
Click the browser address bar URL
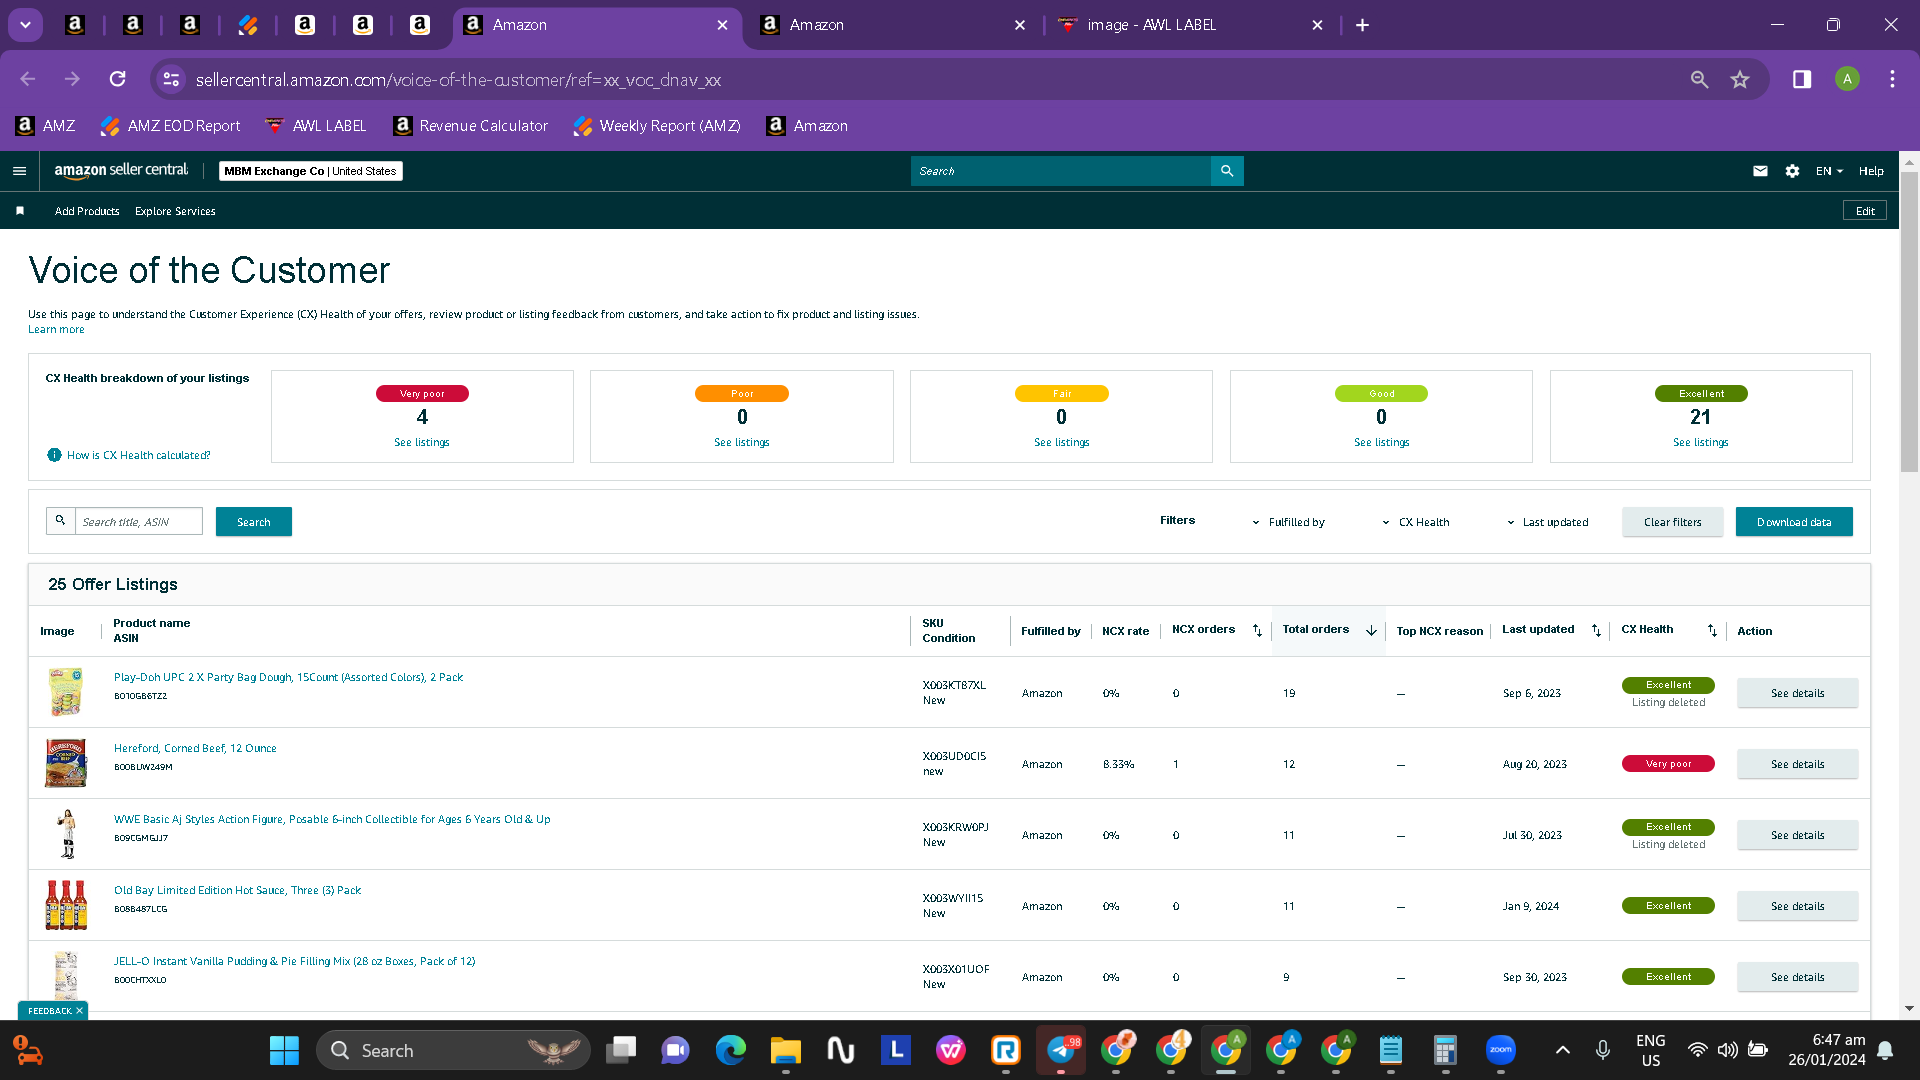458,80
